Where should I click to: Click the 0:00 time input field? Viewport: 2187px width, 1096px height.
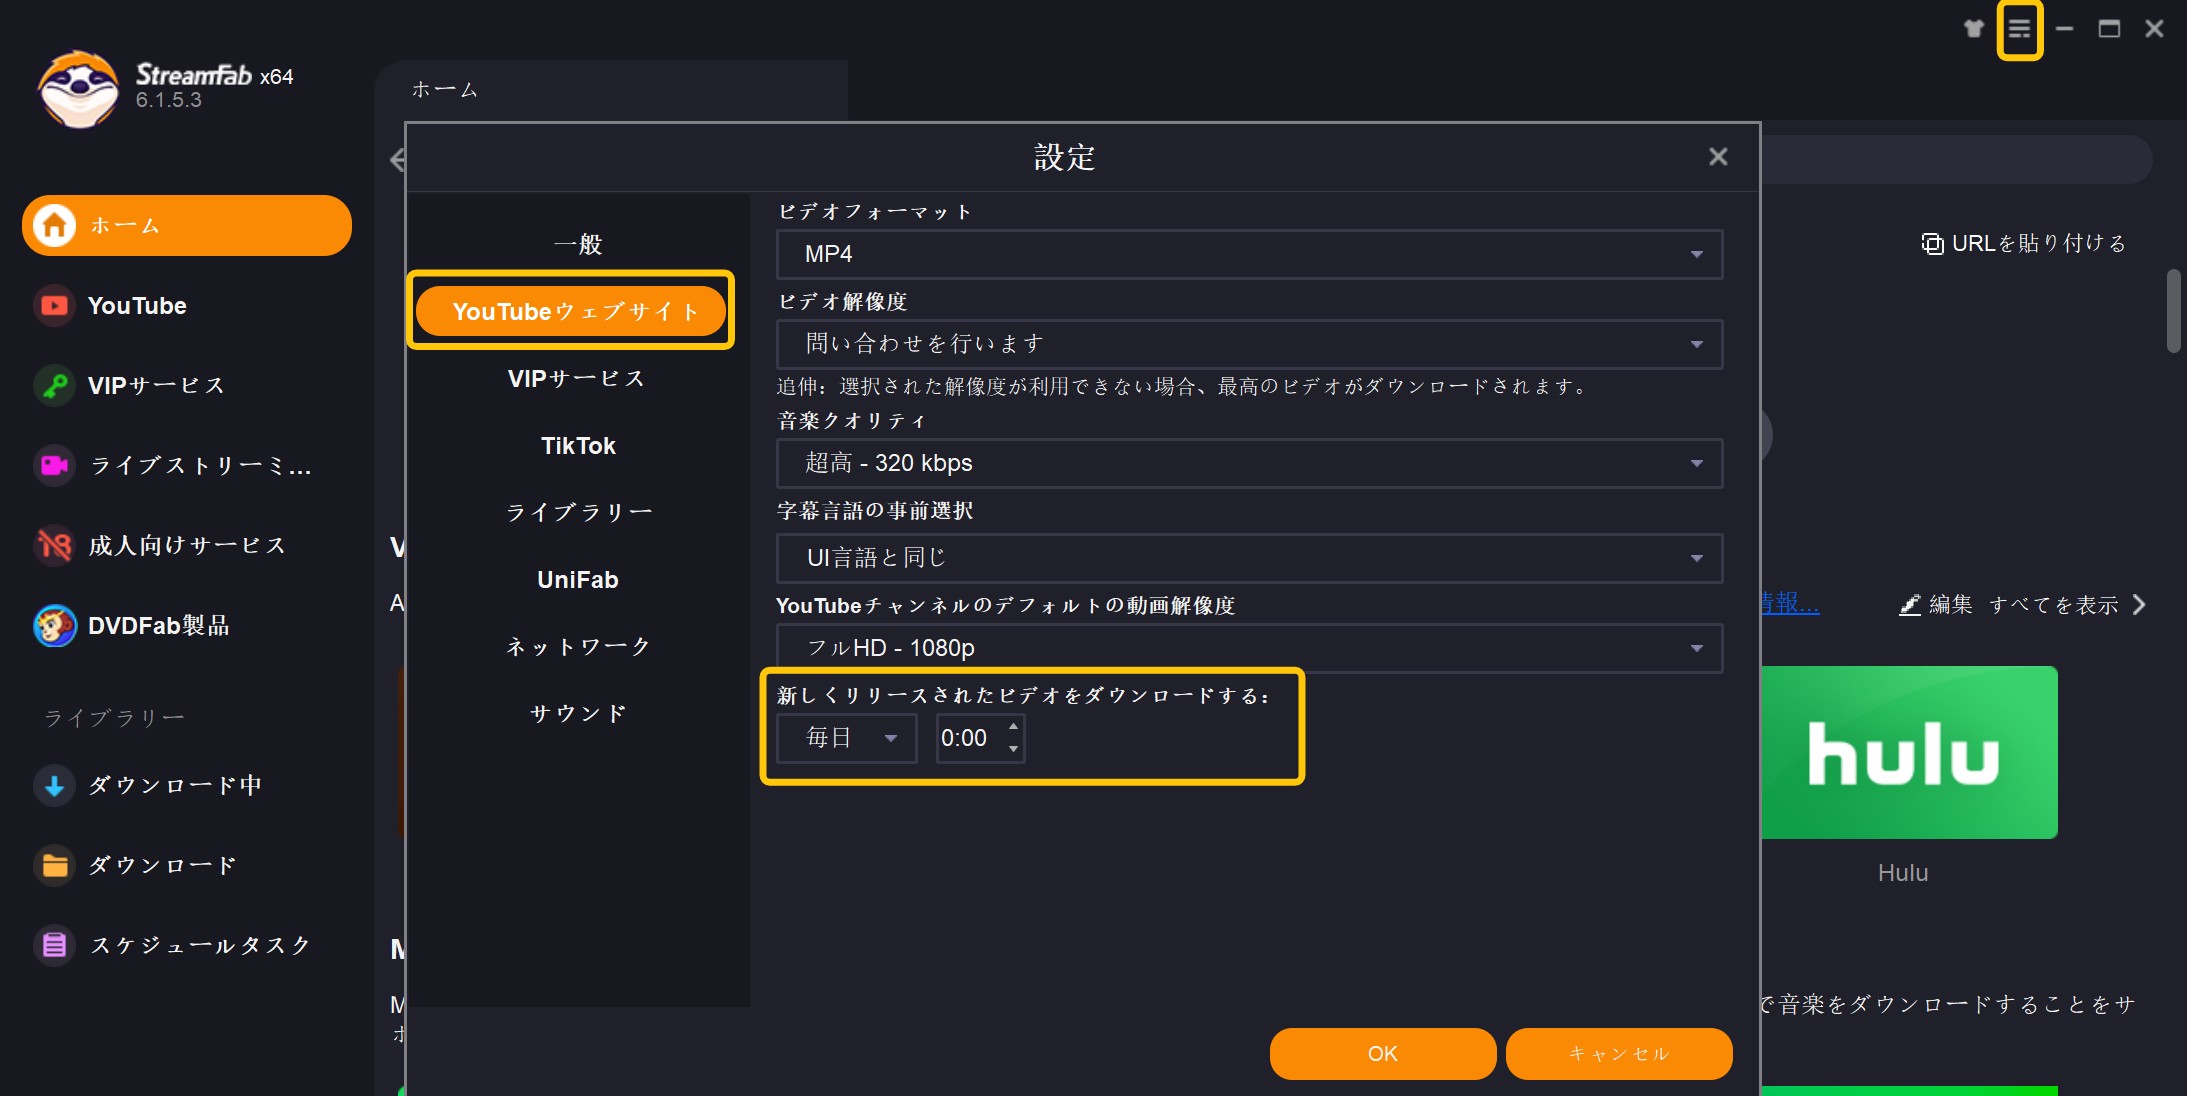[970, 738]
